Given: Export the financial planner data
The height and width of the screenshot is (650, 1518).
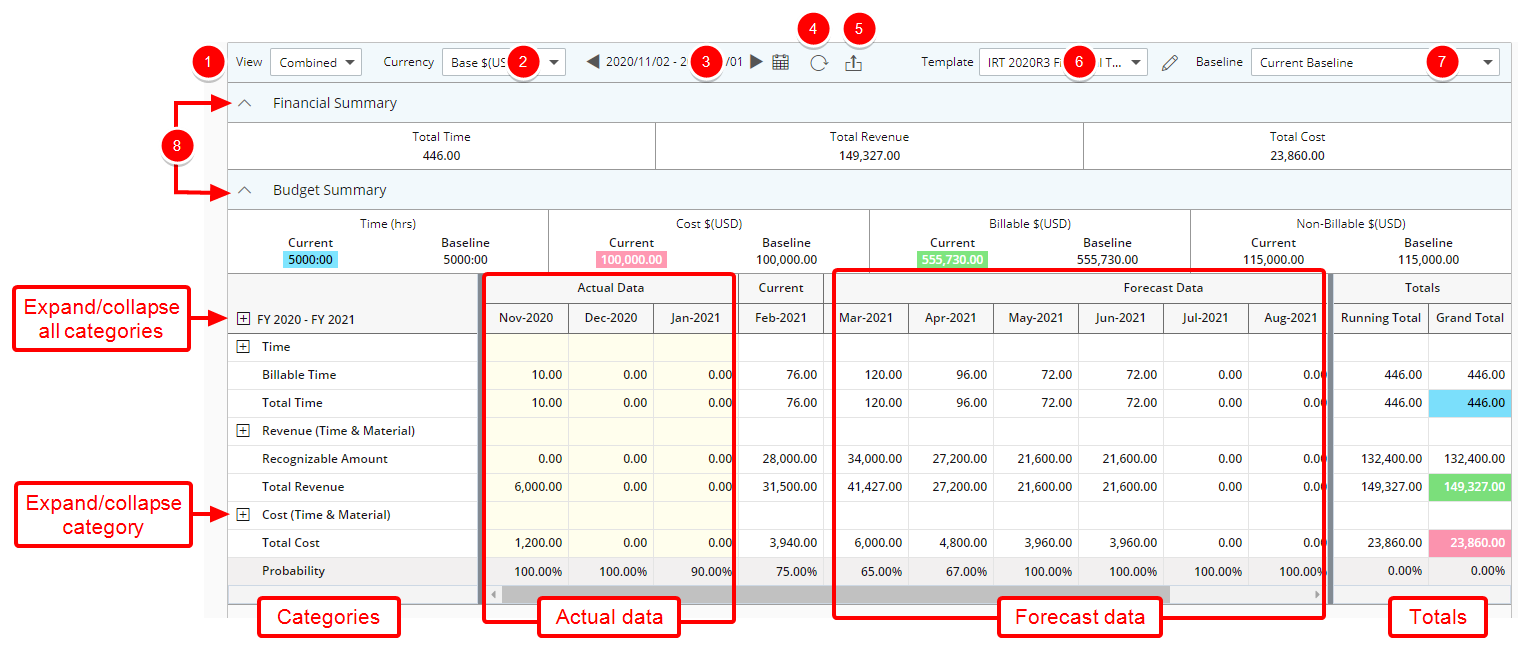Looking at the screenshot, I should coord(853,62).
